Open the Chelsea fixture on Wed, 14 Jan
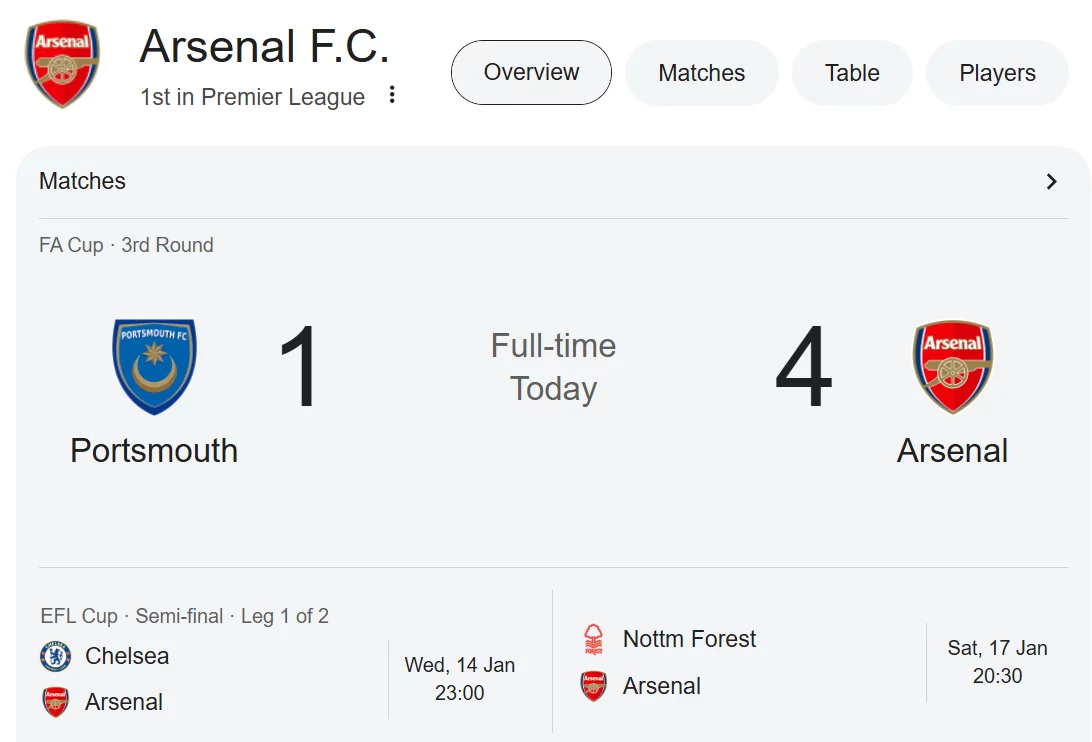The width and height of the screenshot is (1092, 742). pyautogui.click(x=459, y=679)
